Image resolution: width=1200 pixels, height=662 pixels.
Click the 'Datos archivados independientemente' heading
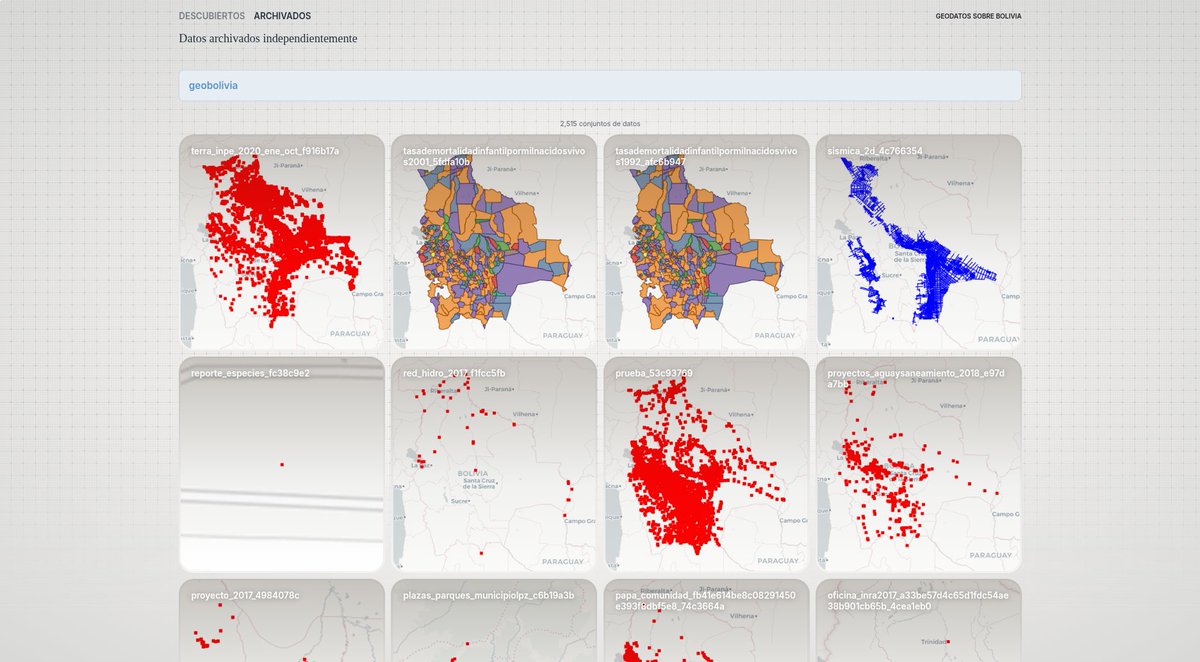coord(268,38)
